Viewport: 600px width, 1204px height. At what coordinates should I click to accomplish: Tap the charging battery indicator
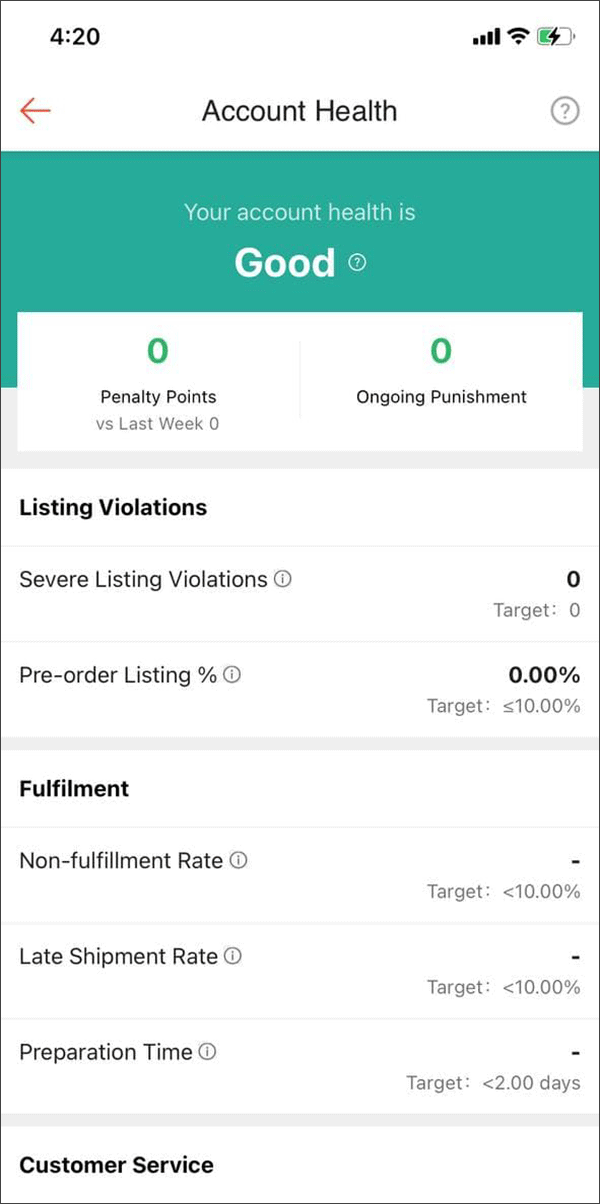(552, 36)
